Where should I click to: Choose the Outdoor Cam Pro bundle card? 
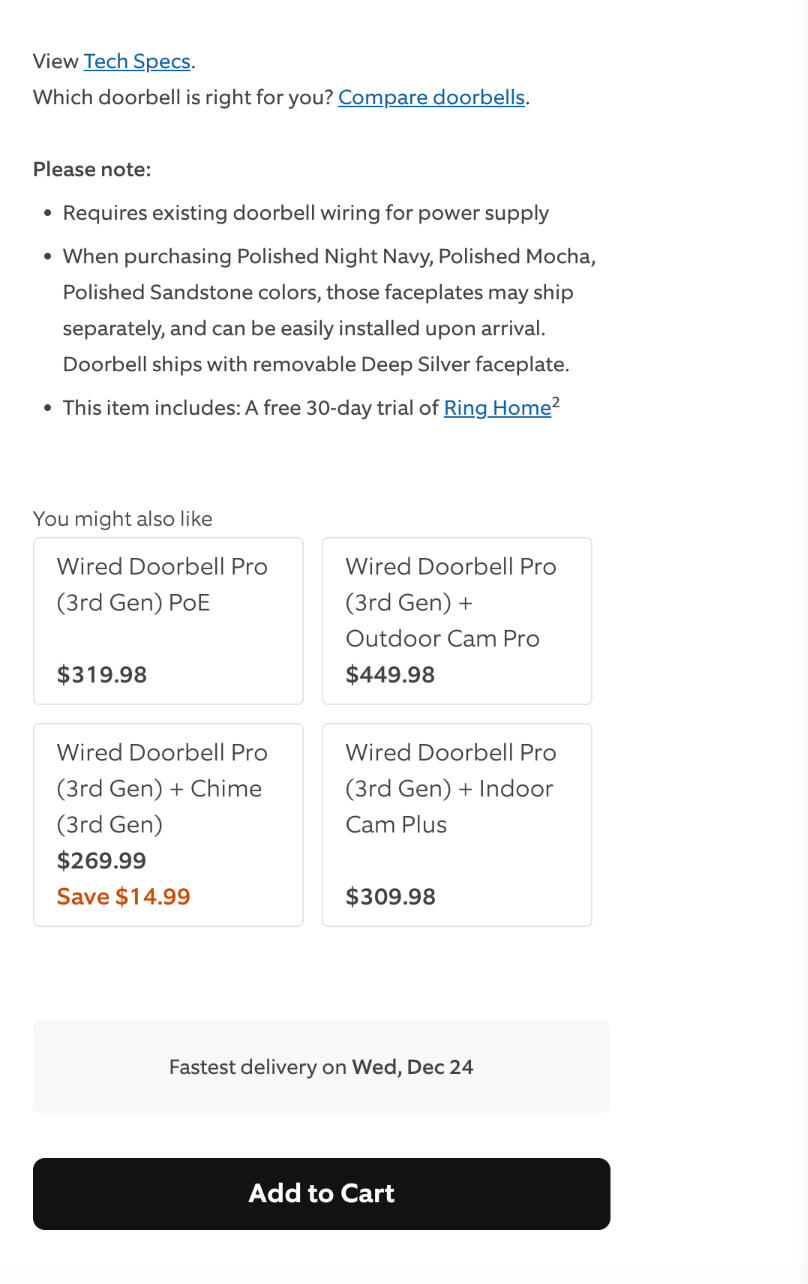[457, 620]
